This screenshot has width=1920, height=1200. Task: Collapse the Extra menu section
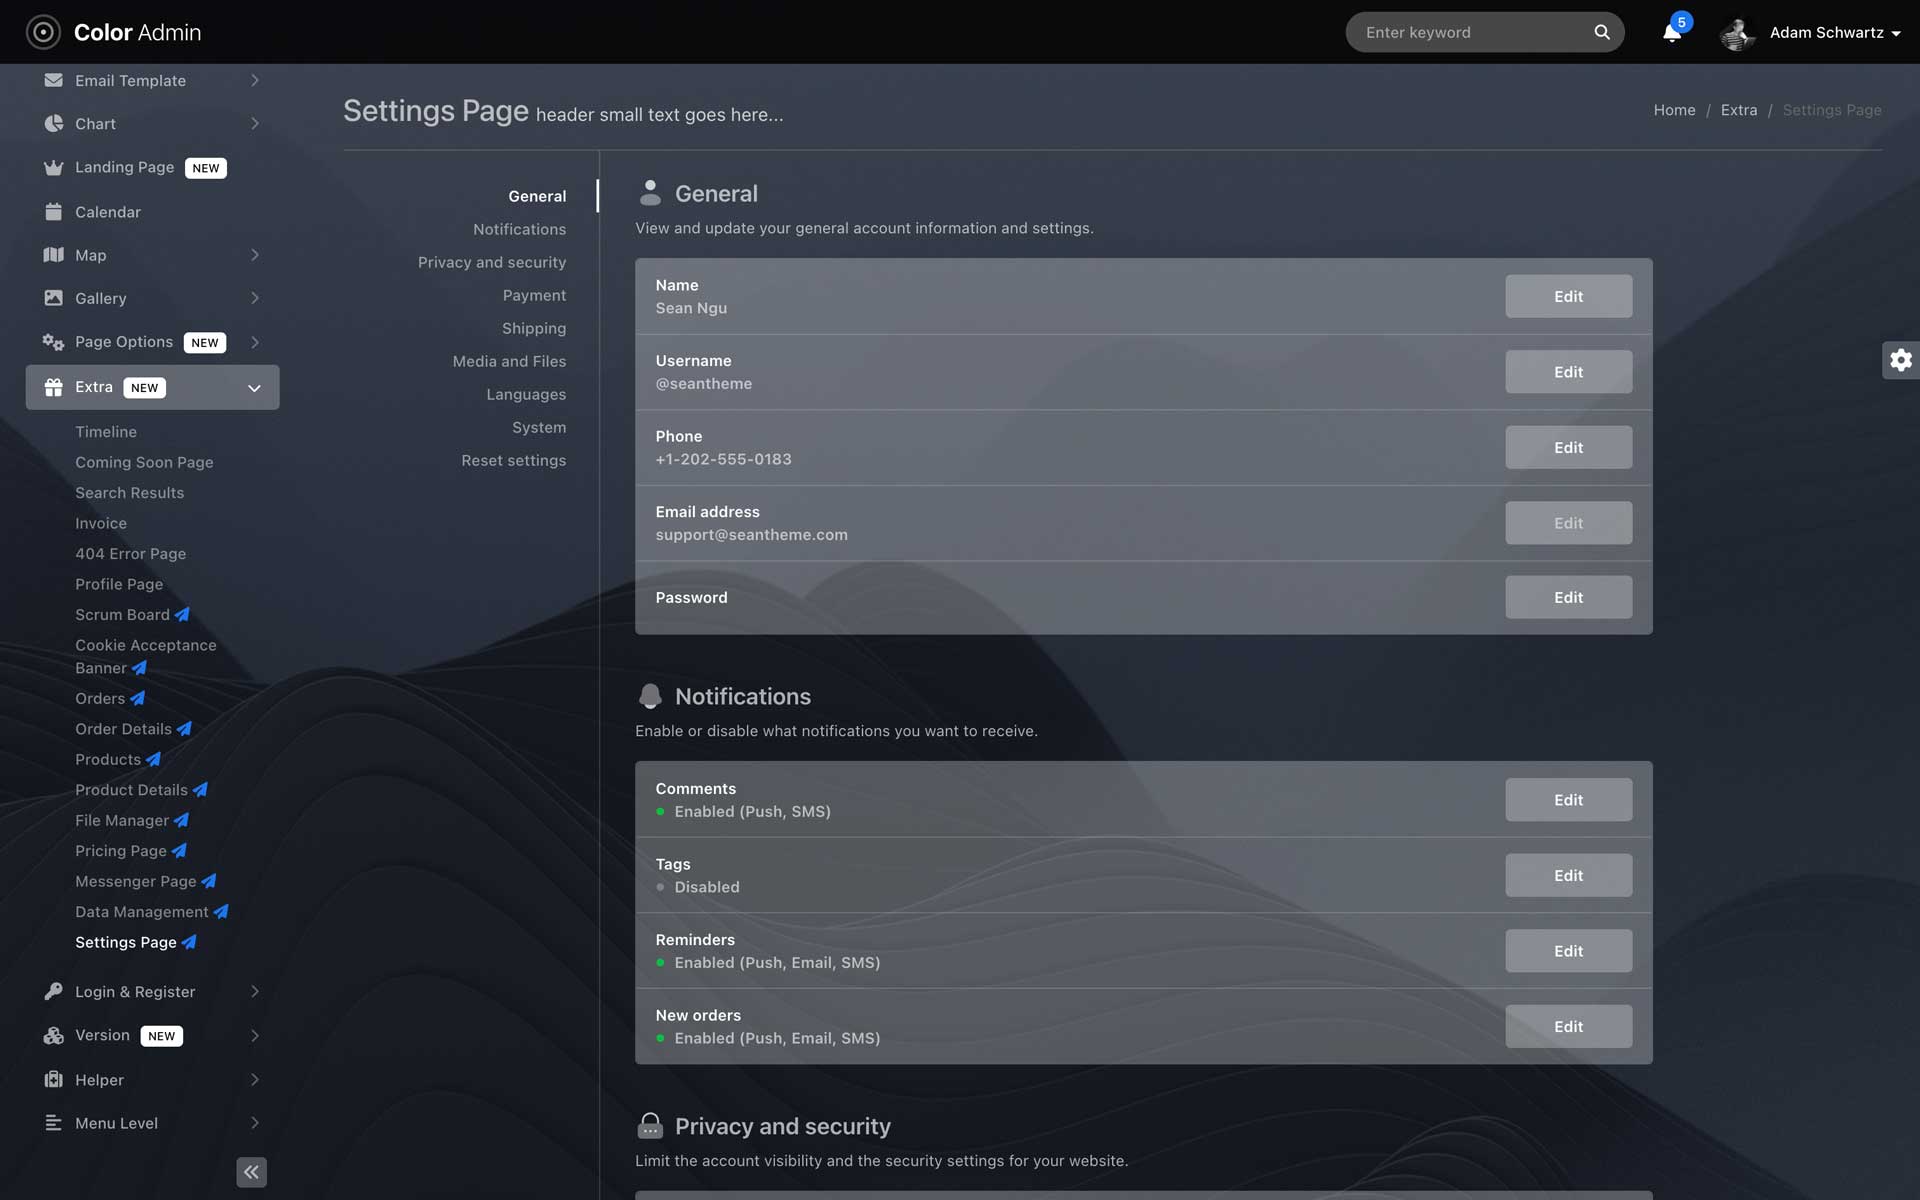tap(254, 388)
